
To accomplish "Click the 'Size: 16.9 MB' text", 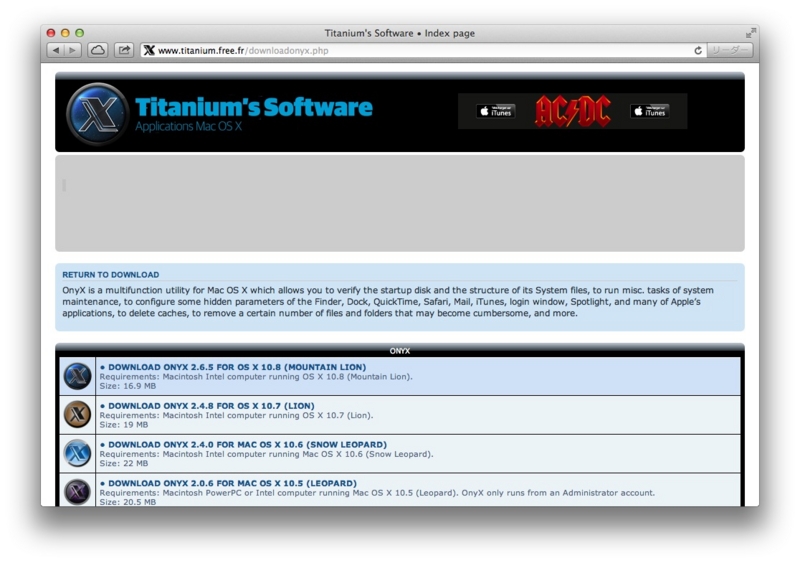I will [128, 386].
